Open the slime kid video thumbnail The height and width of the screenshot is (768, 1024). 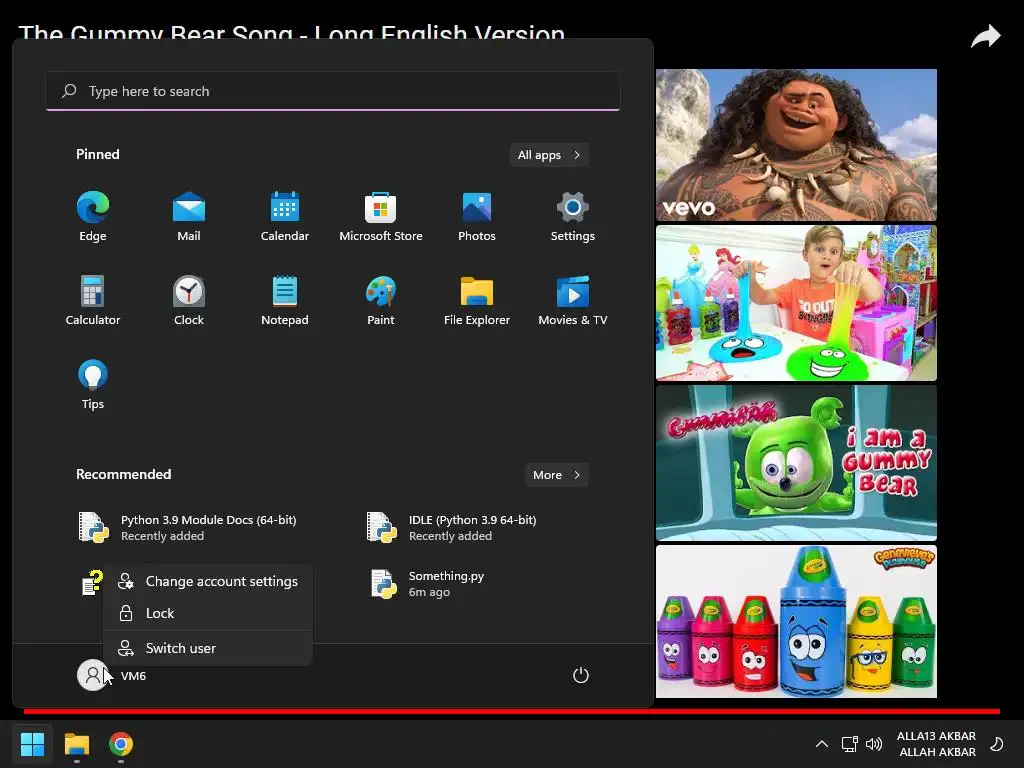click(796, 303)
